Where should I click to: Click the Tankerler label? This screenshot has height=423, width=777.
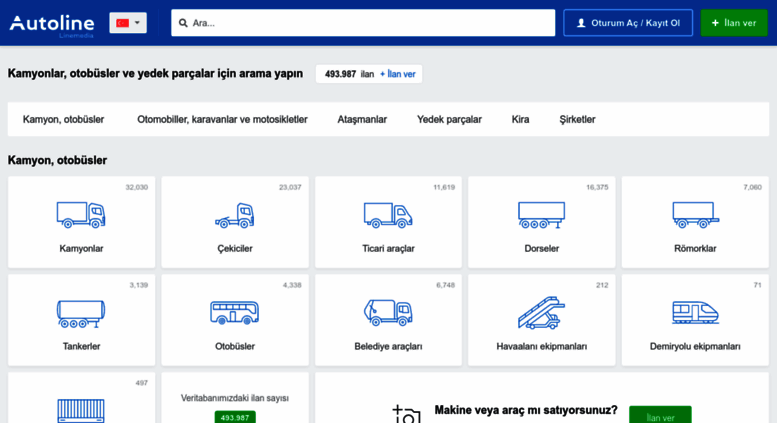coord(81,346)
